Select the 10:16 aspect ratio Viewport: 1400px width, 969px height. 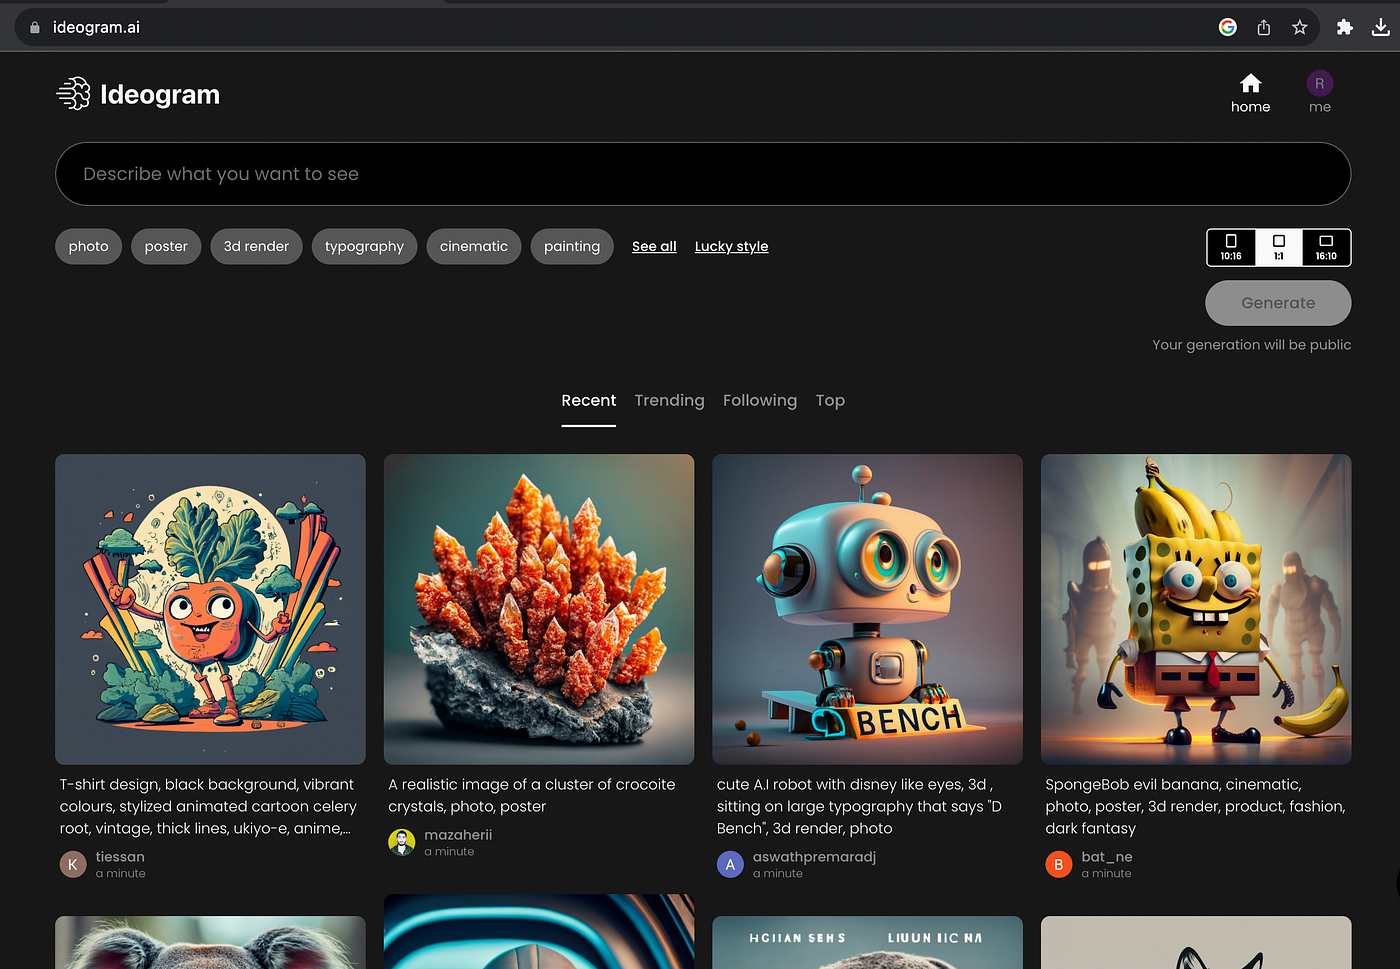click(1231, 247)
